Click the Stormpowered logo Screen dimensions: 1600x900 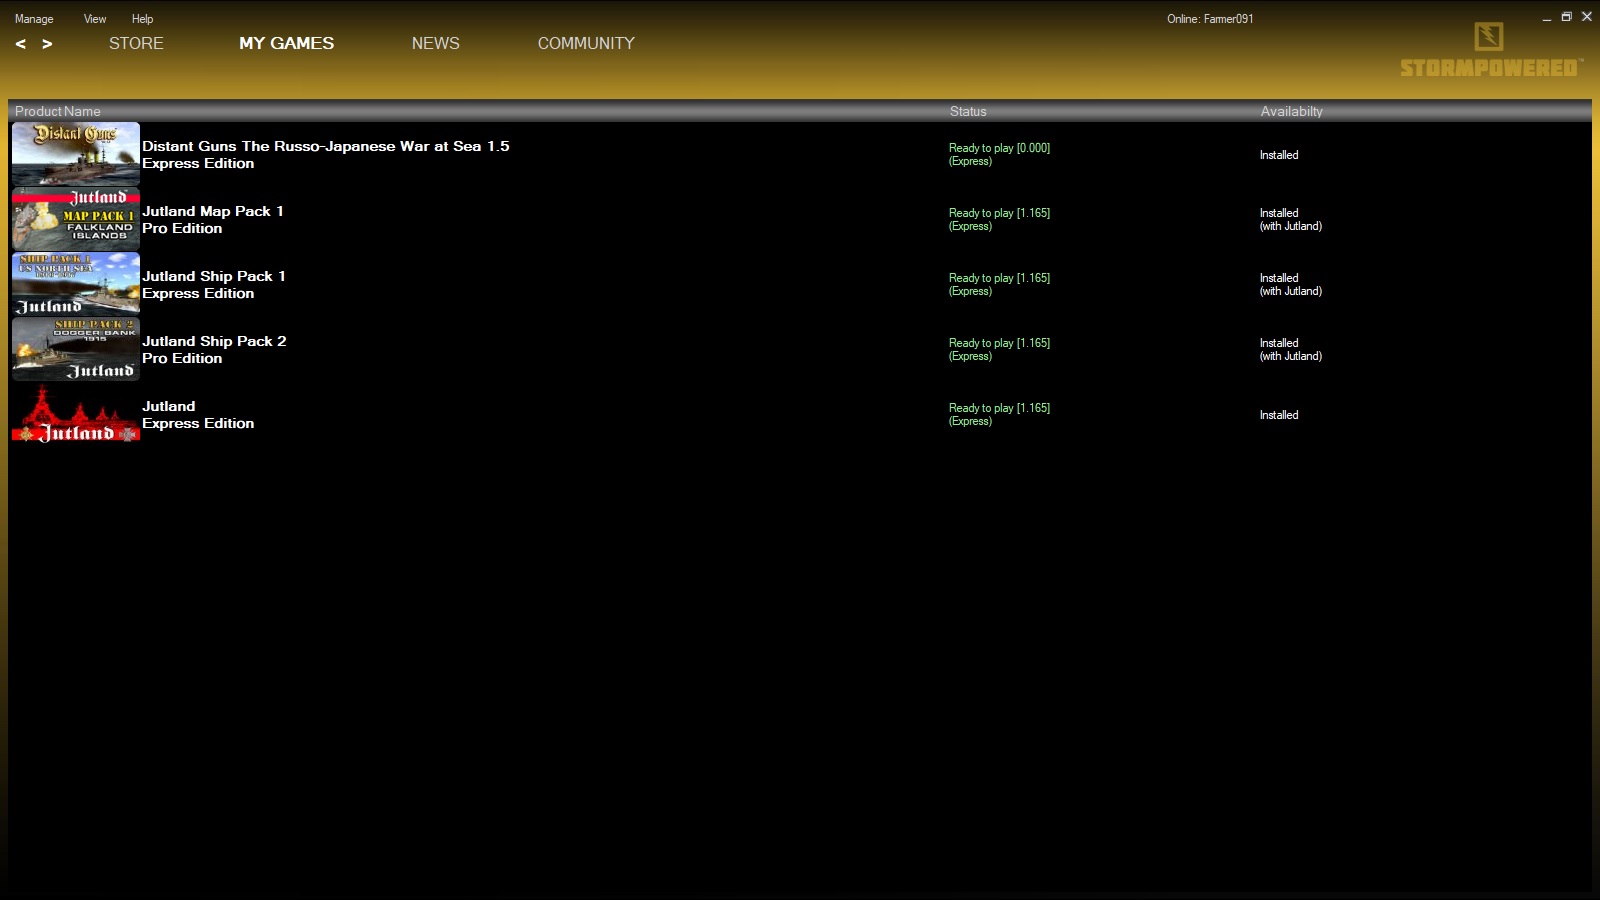pyautogui.click(x=1490, y=50)
